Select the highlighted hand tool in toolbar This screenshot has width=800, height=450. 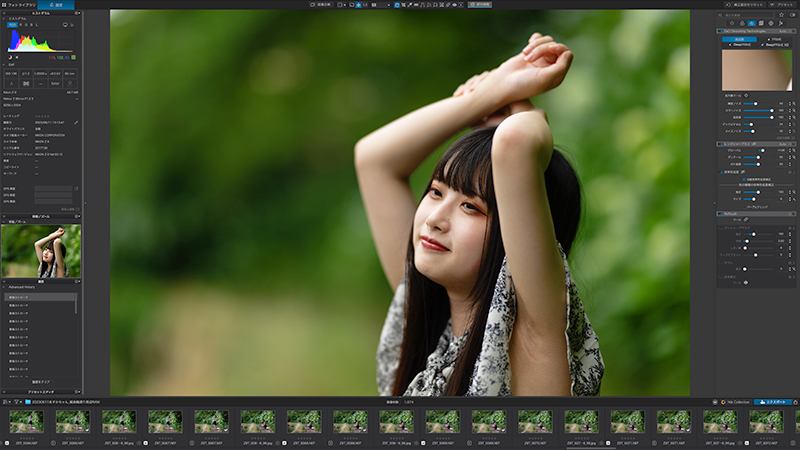[397, 5]
